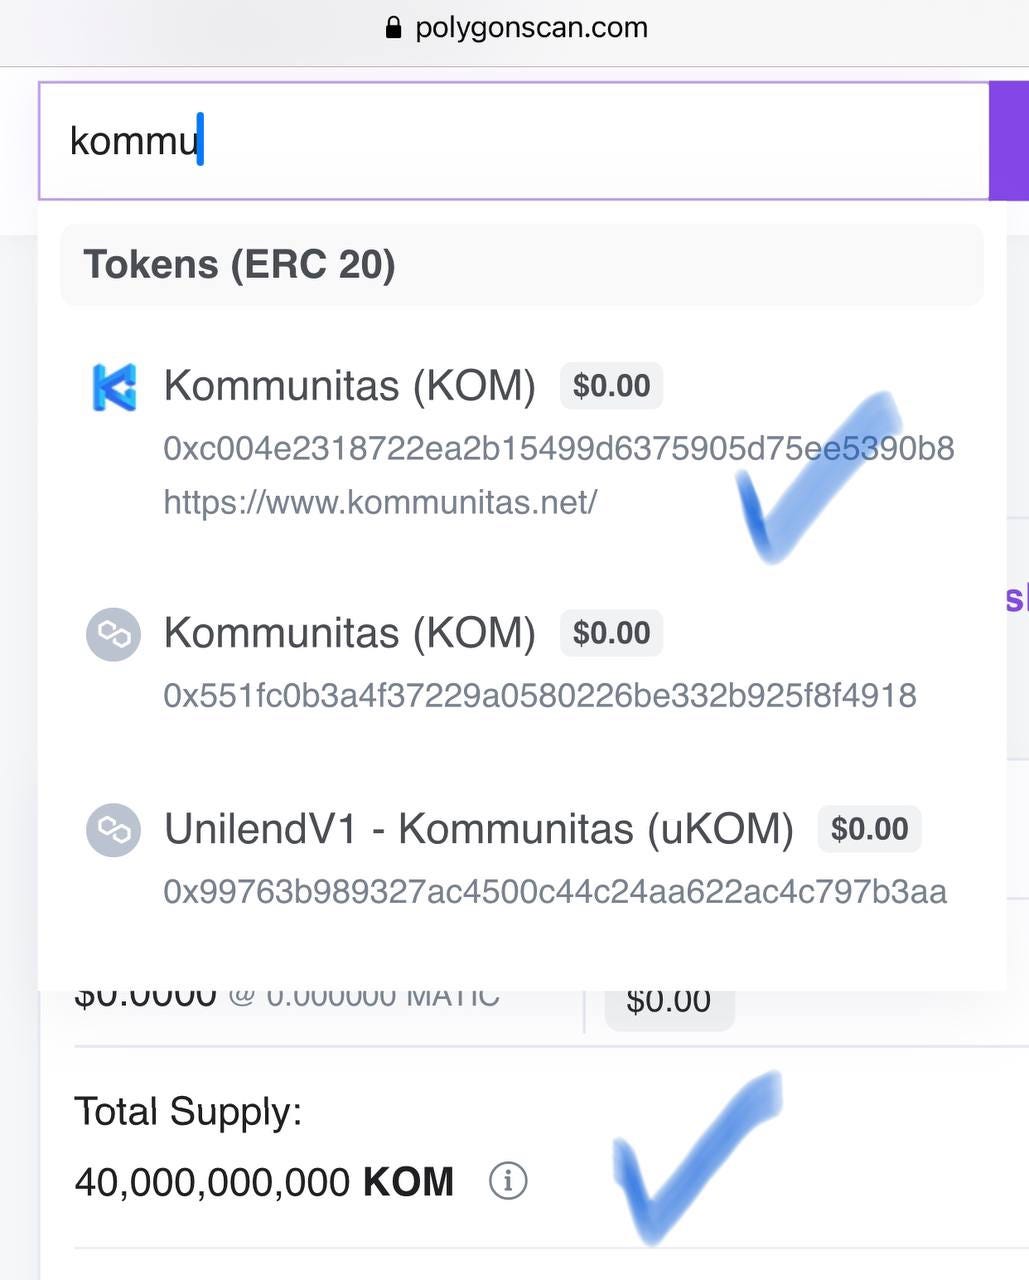The width and height of the screenshot is (1029, 1280).
Task: Select the first Kommunitas (KOM) suggestion
Action: tap(350, 385)
